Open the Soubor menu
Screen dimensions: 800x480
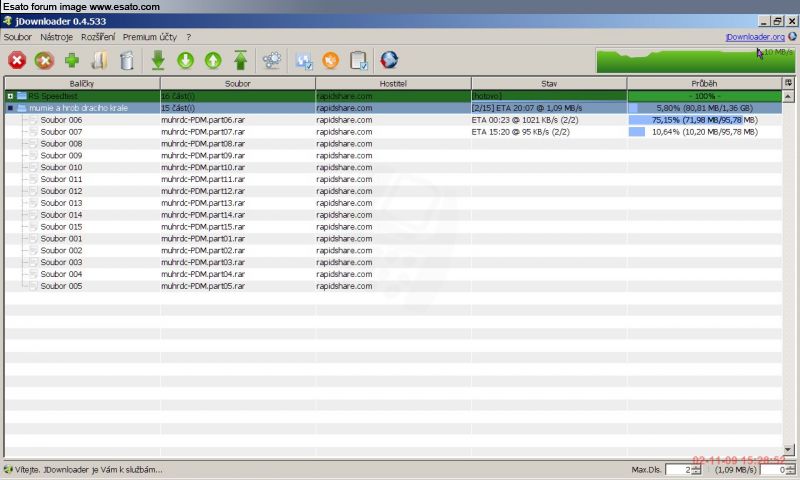click(x=18, y=37)
